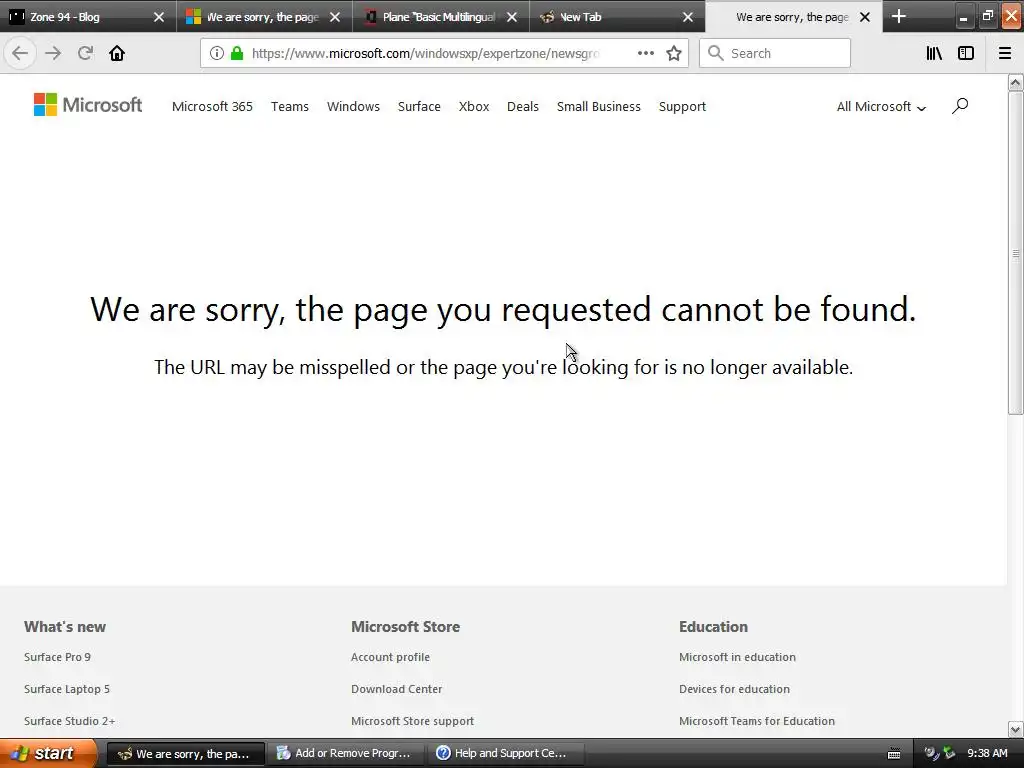Click the on-screen keyboard tray icon
Screen dimensions: 1024x768
(x=894, y=754)
